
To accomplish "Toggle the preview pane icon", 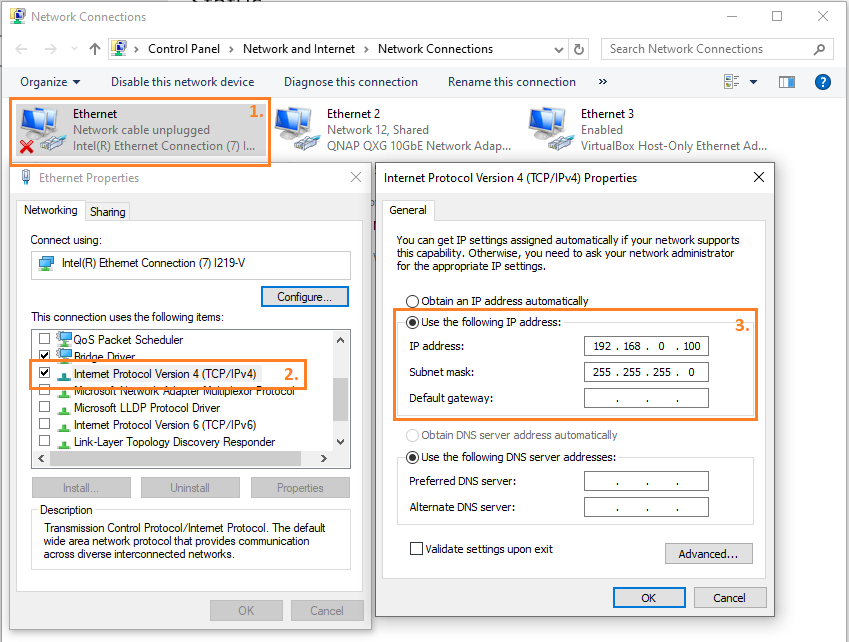I will pyautogui.click(x=787, y=82).
